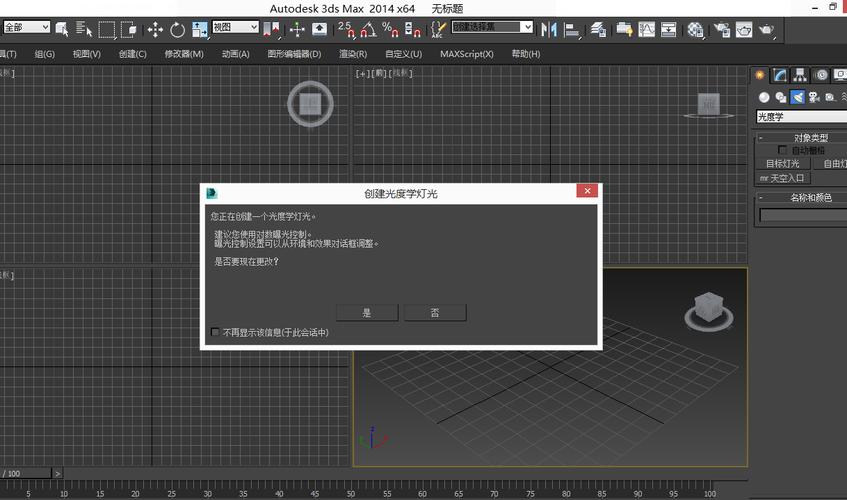Toggle the 自动栅格 checkbox
Image resolution: width=847 pixels, height=500 pixels.
(x=782, y=150)
